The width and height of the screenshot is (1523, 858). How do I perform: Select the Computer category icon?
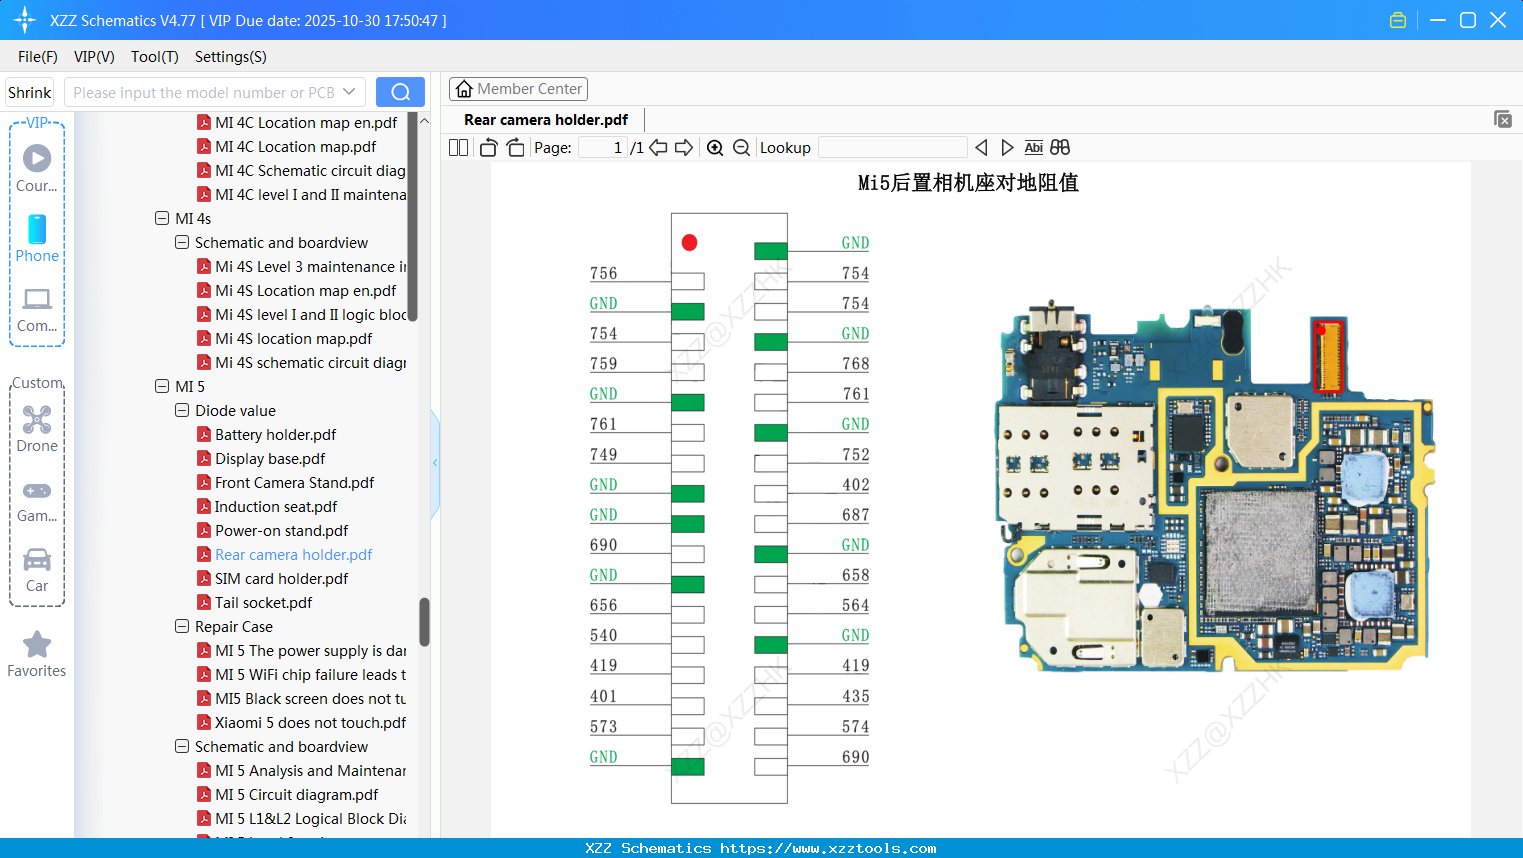[37, 309]
